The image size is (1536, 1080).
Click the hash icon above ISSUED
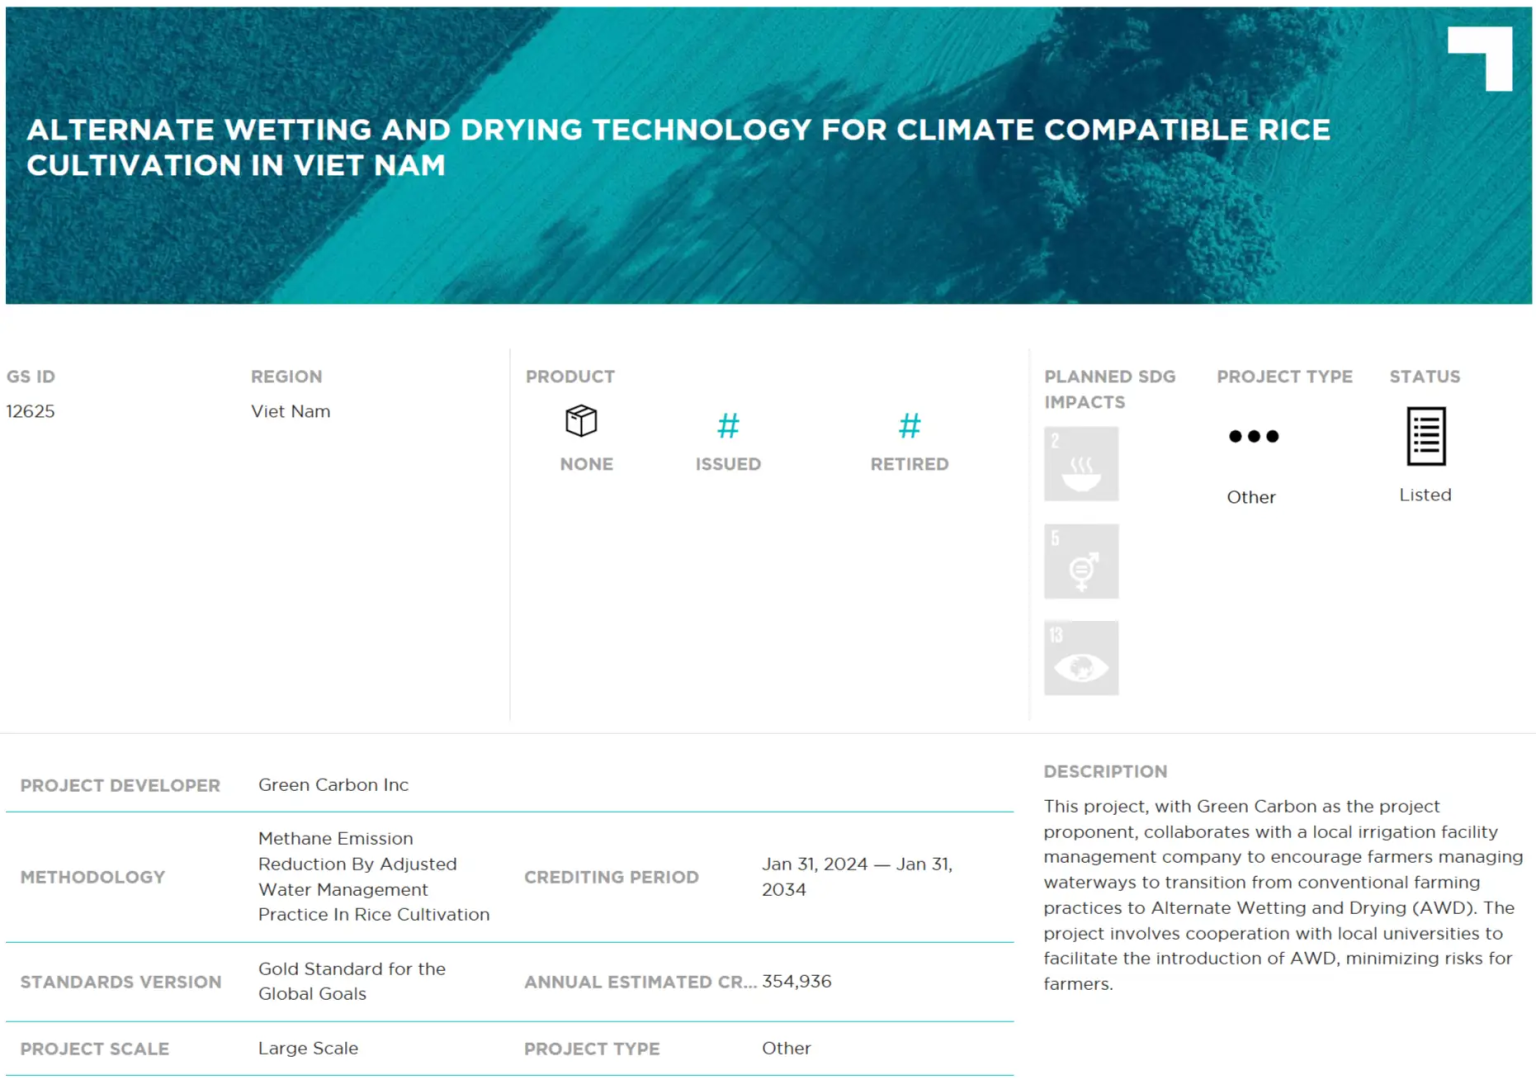click(728, 426)
